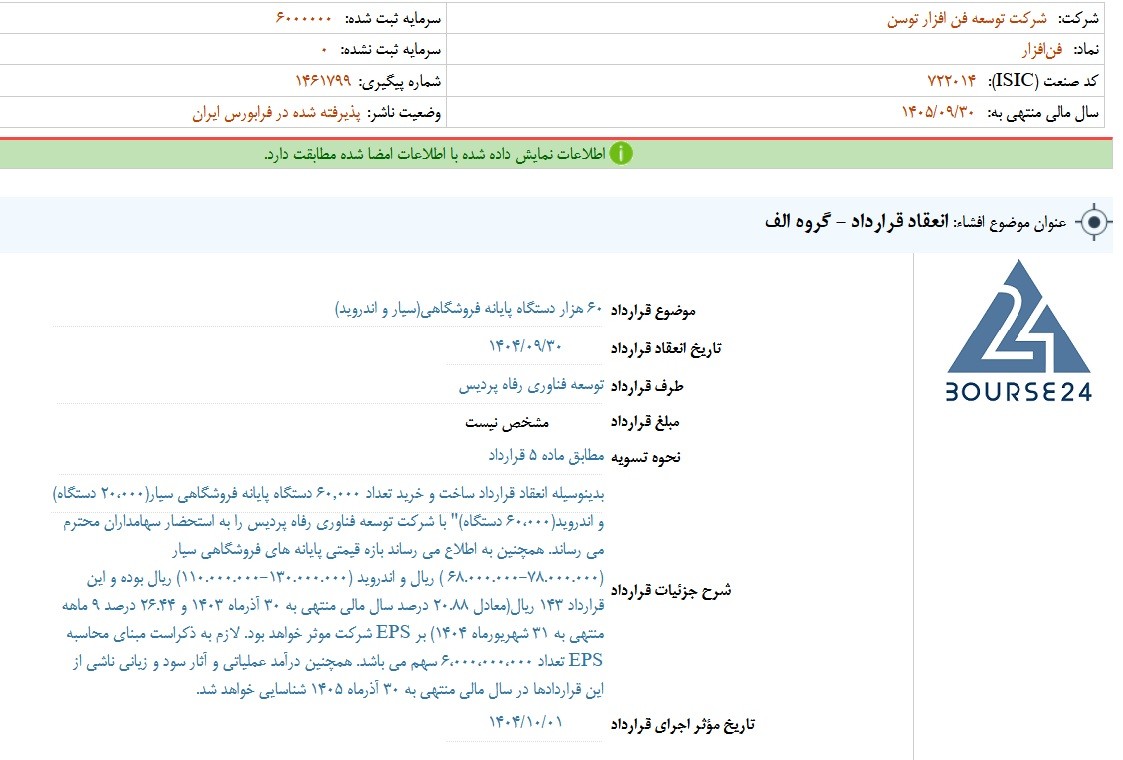This screenshot has width=1123, height=760.
Task: Click the label "طرف قرارداد"
Action: click(x=647, y=387)
